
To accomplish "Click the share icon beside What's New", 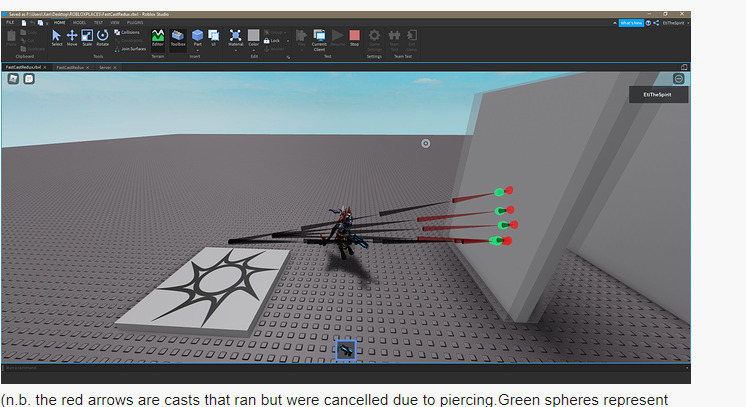I will pos(656,23).
